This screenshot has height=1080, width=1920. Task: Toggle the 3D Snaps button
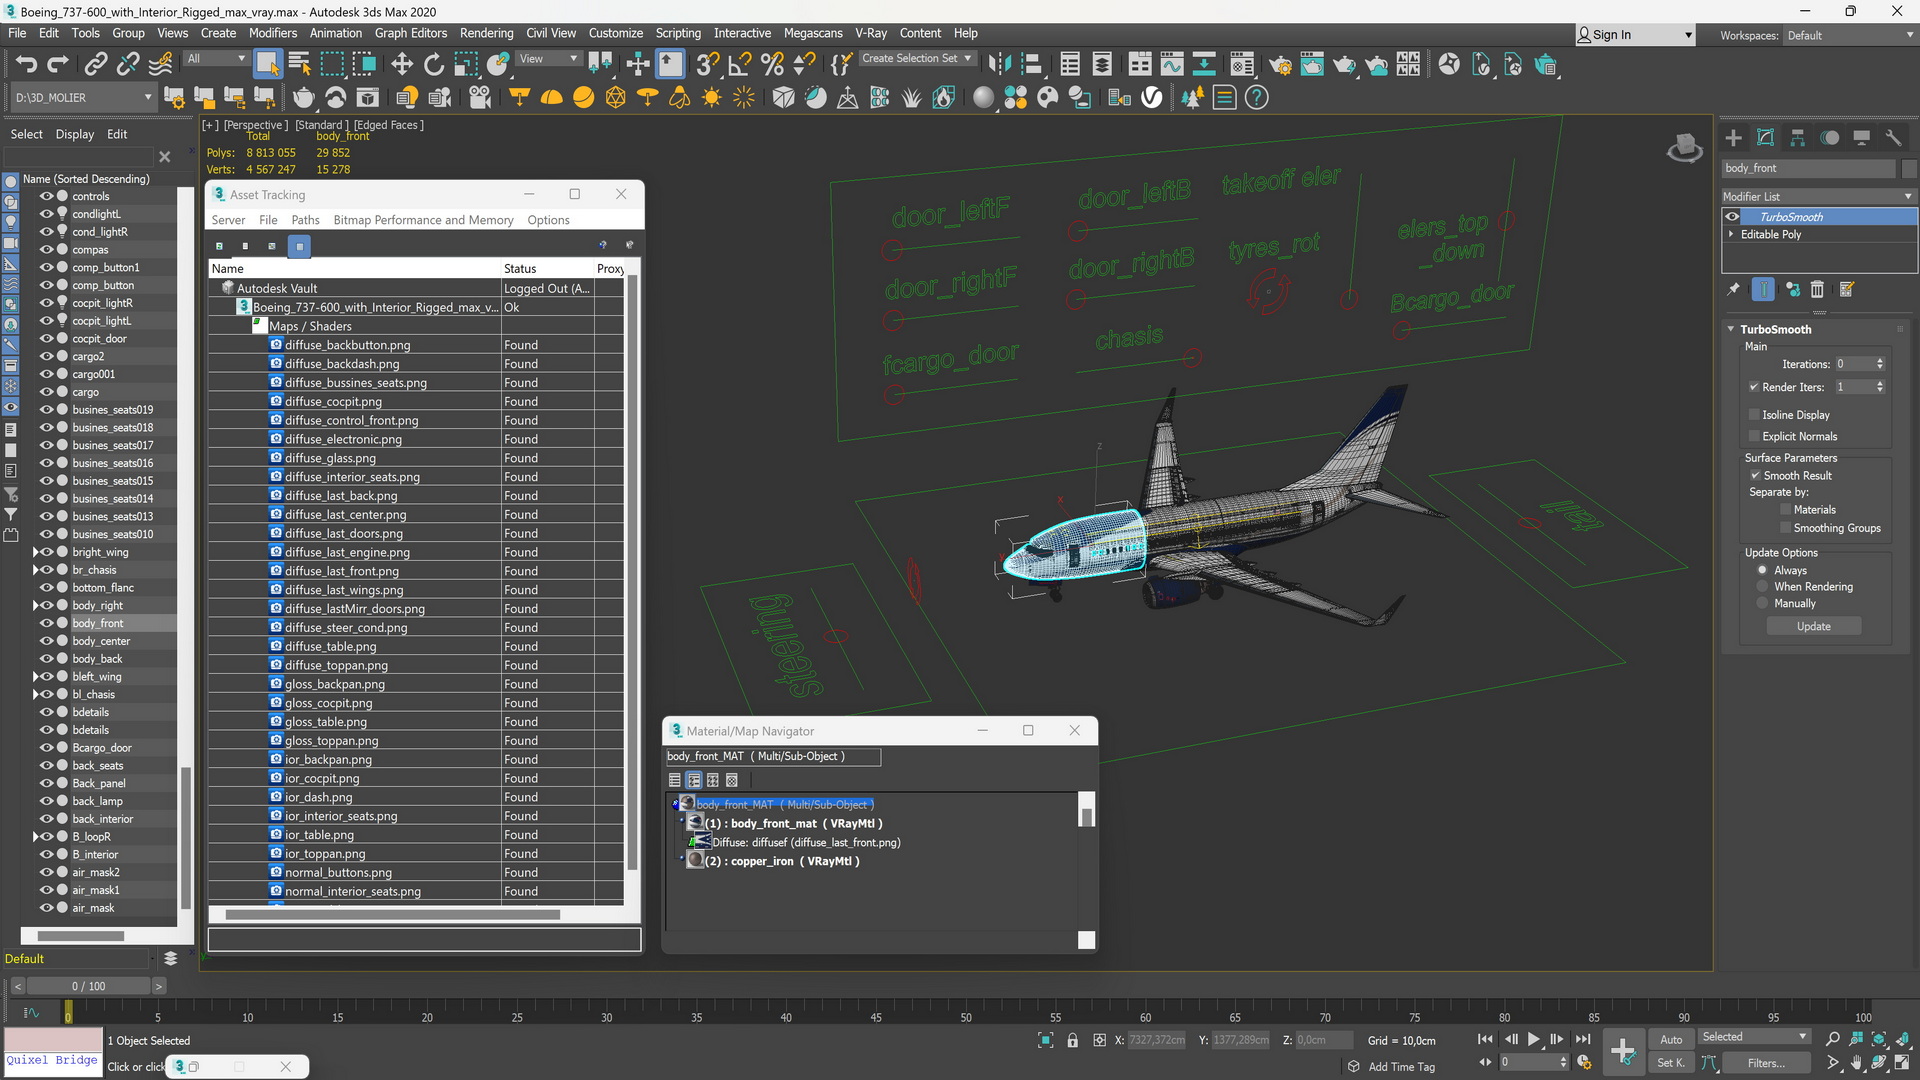click(x=707, y=65)
